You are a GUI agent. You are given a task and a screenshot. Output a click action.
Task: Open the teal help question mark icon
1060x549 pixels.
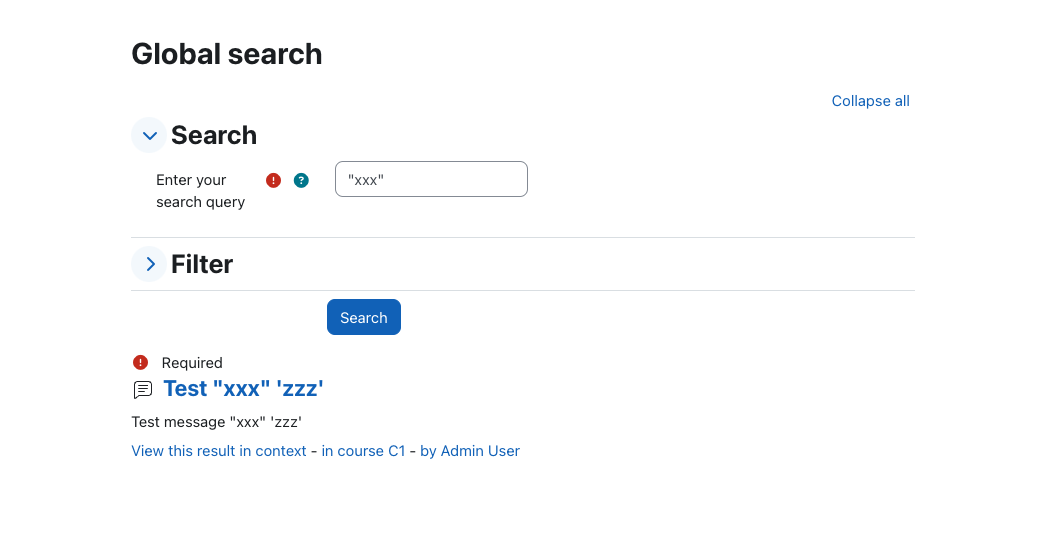(301, 181)
